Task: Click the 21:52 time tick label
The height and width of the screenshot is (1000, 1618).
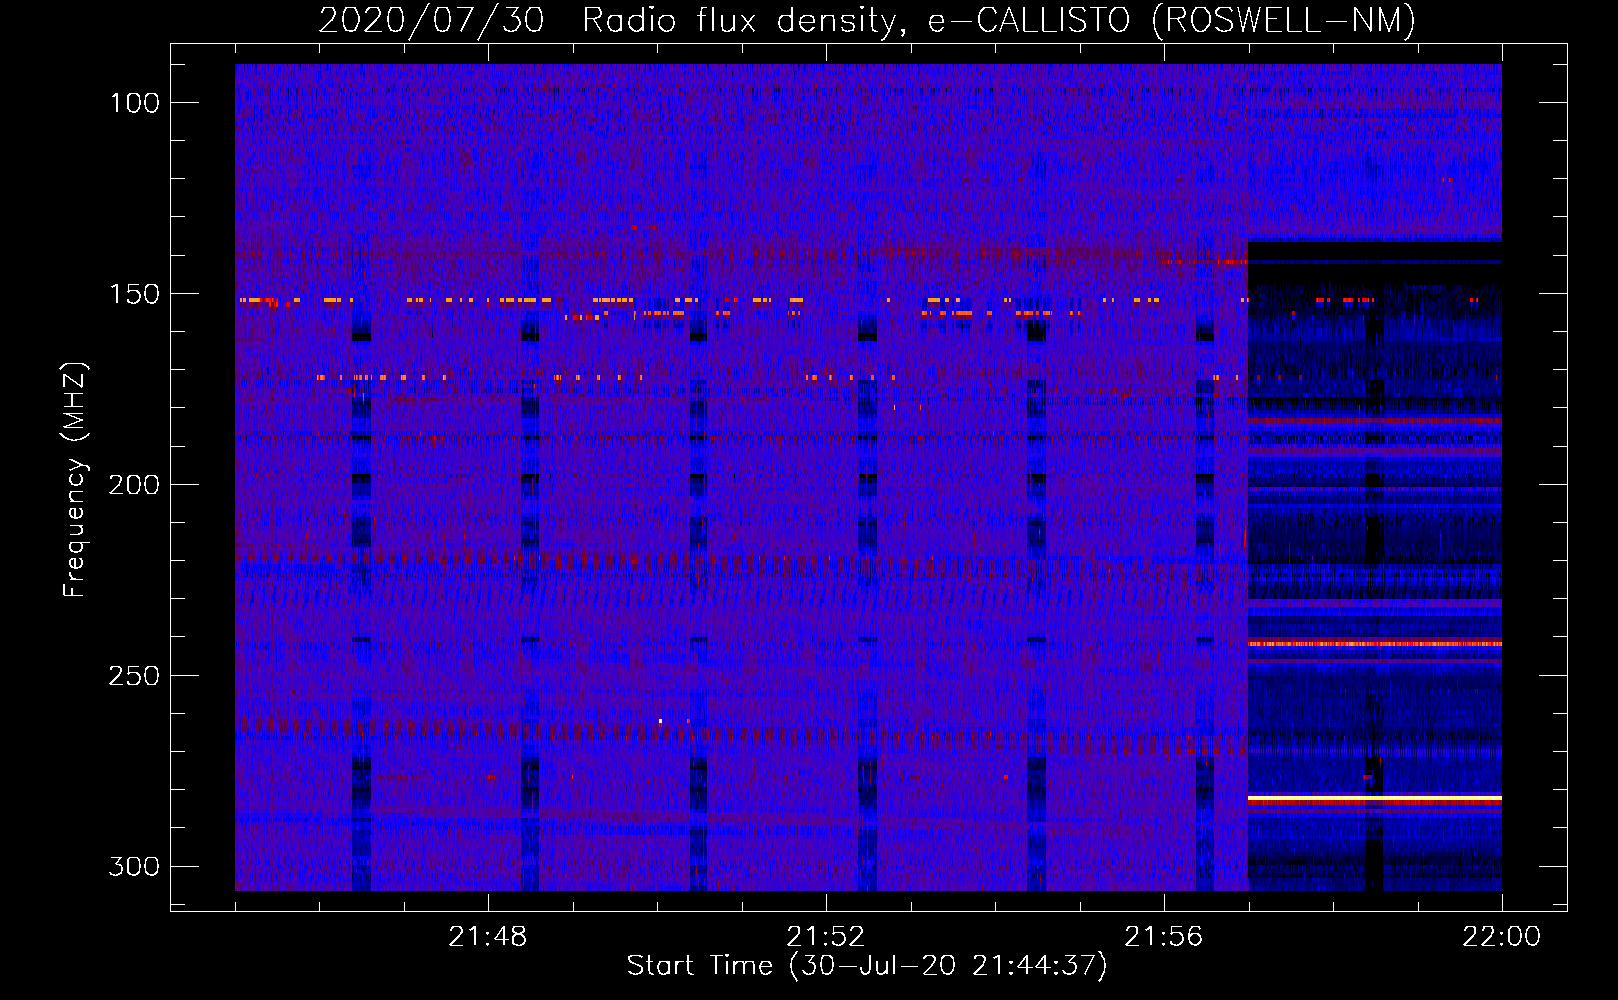Action: [826, 937]
